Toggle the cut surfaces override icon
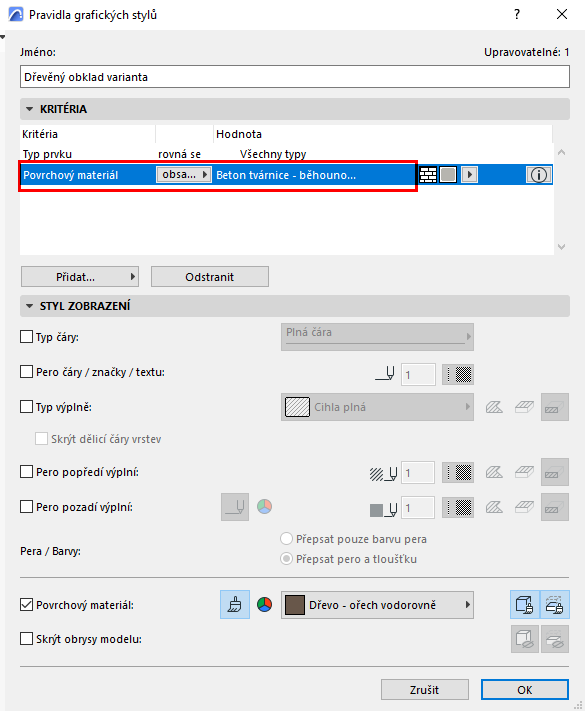585x711 pixels. click(555, 604)
